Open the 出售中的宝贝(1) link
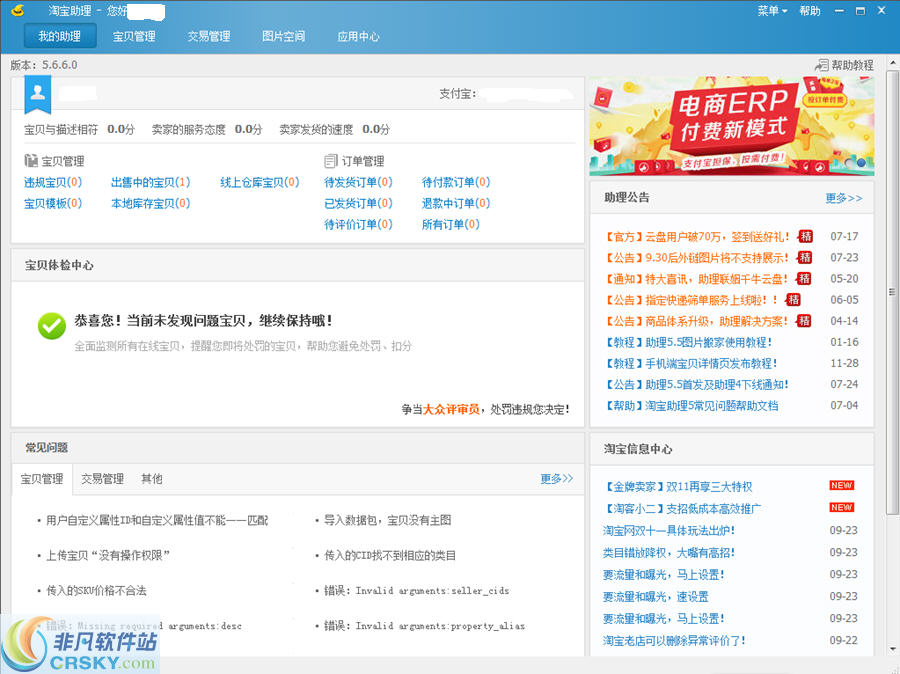 pyautogui.click(x=150, y=183)
